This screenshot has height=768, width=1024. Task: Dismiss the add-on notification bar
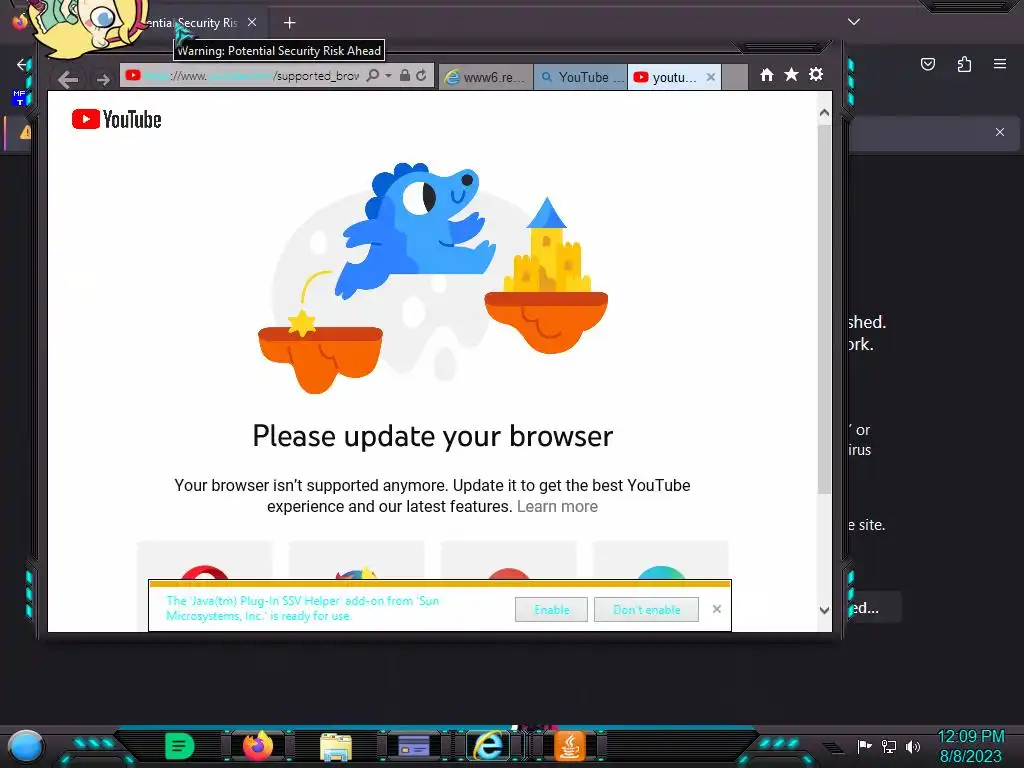point(716,609)
